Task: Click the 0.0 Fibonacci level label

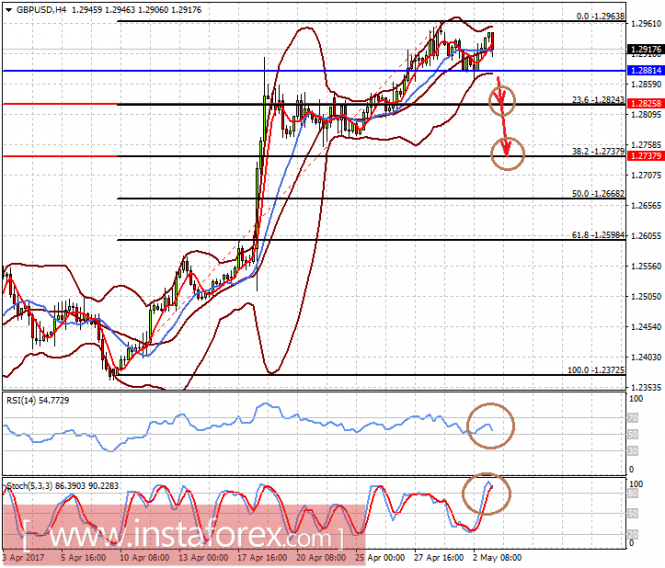Action: [x=601, y=16]
